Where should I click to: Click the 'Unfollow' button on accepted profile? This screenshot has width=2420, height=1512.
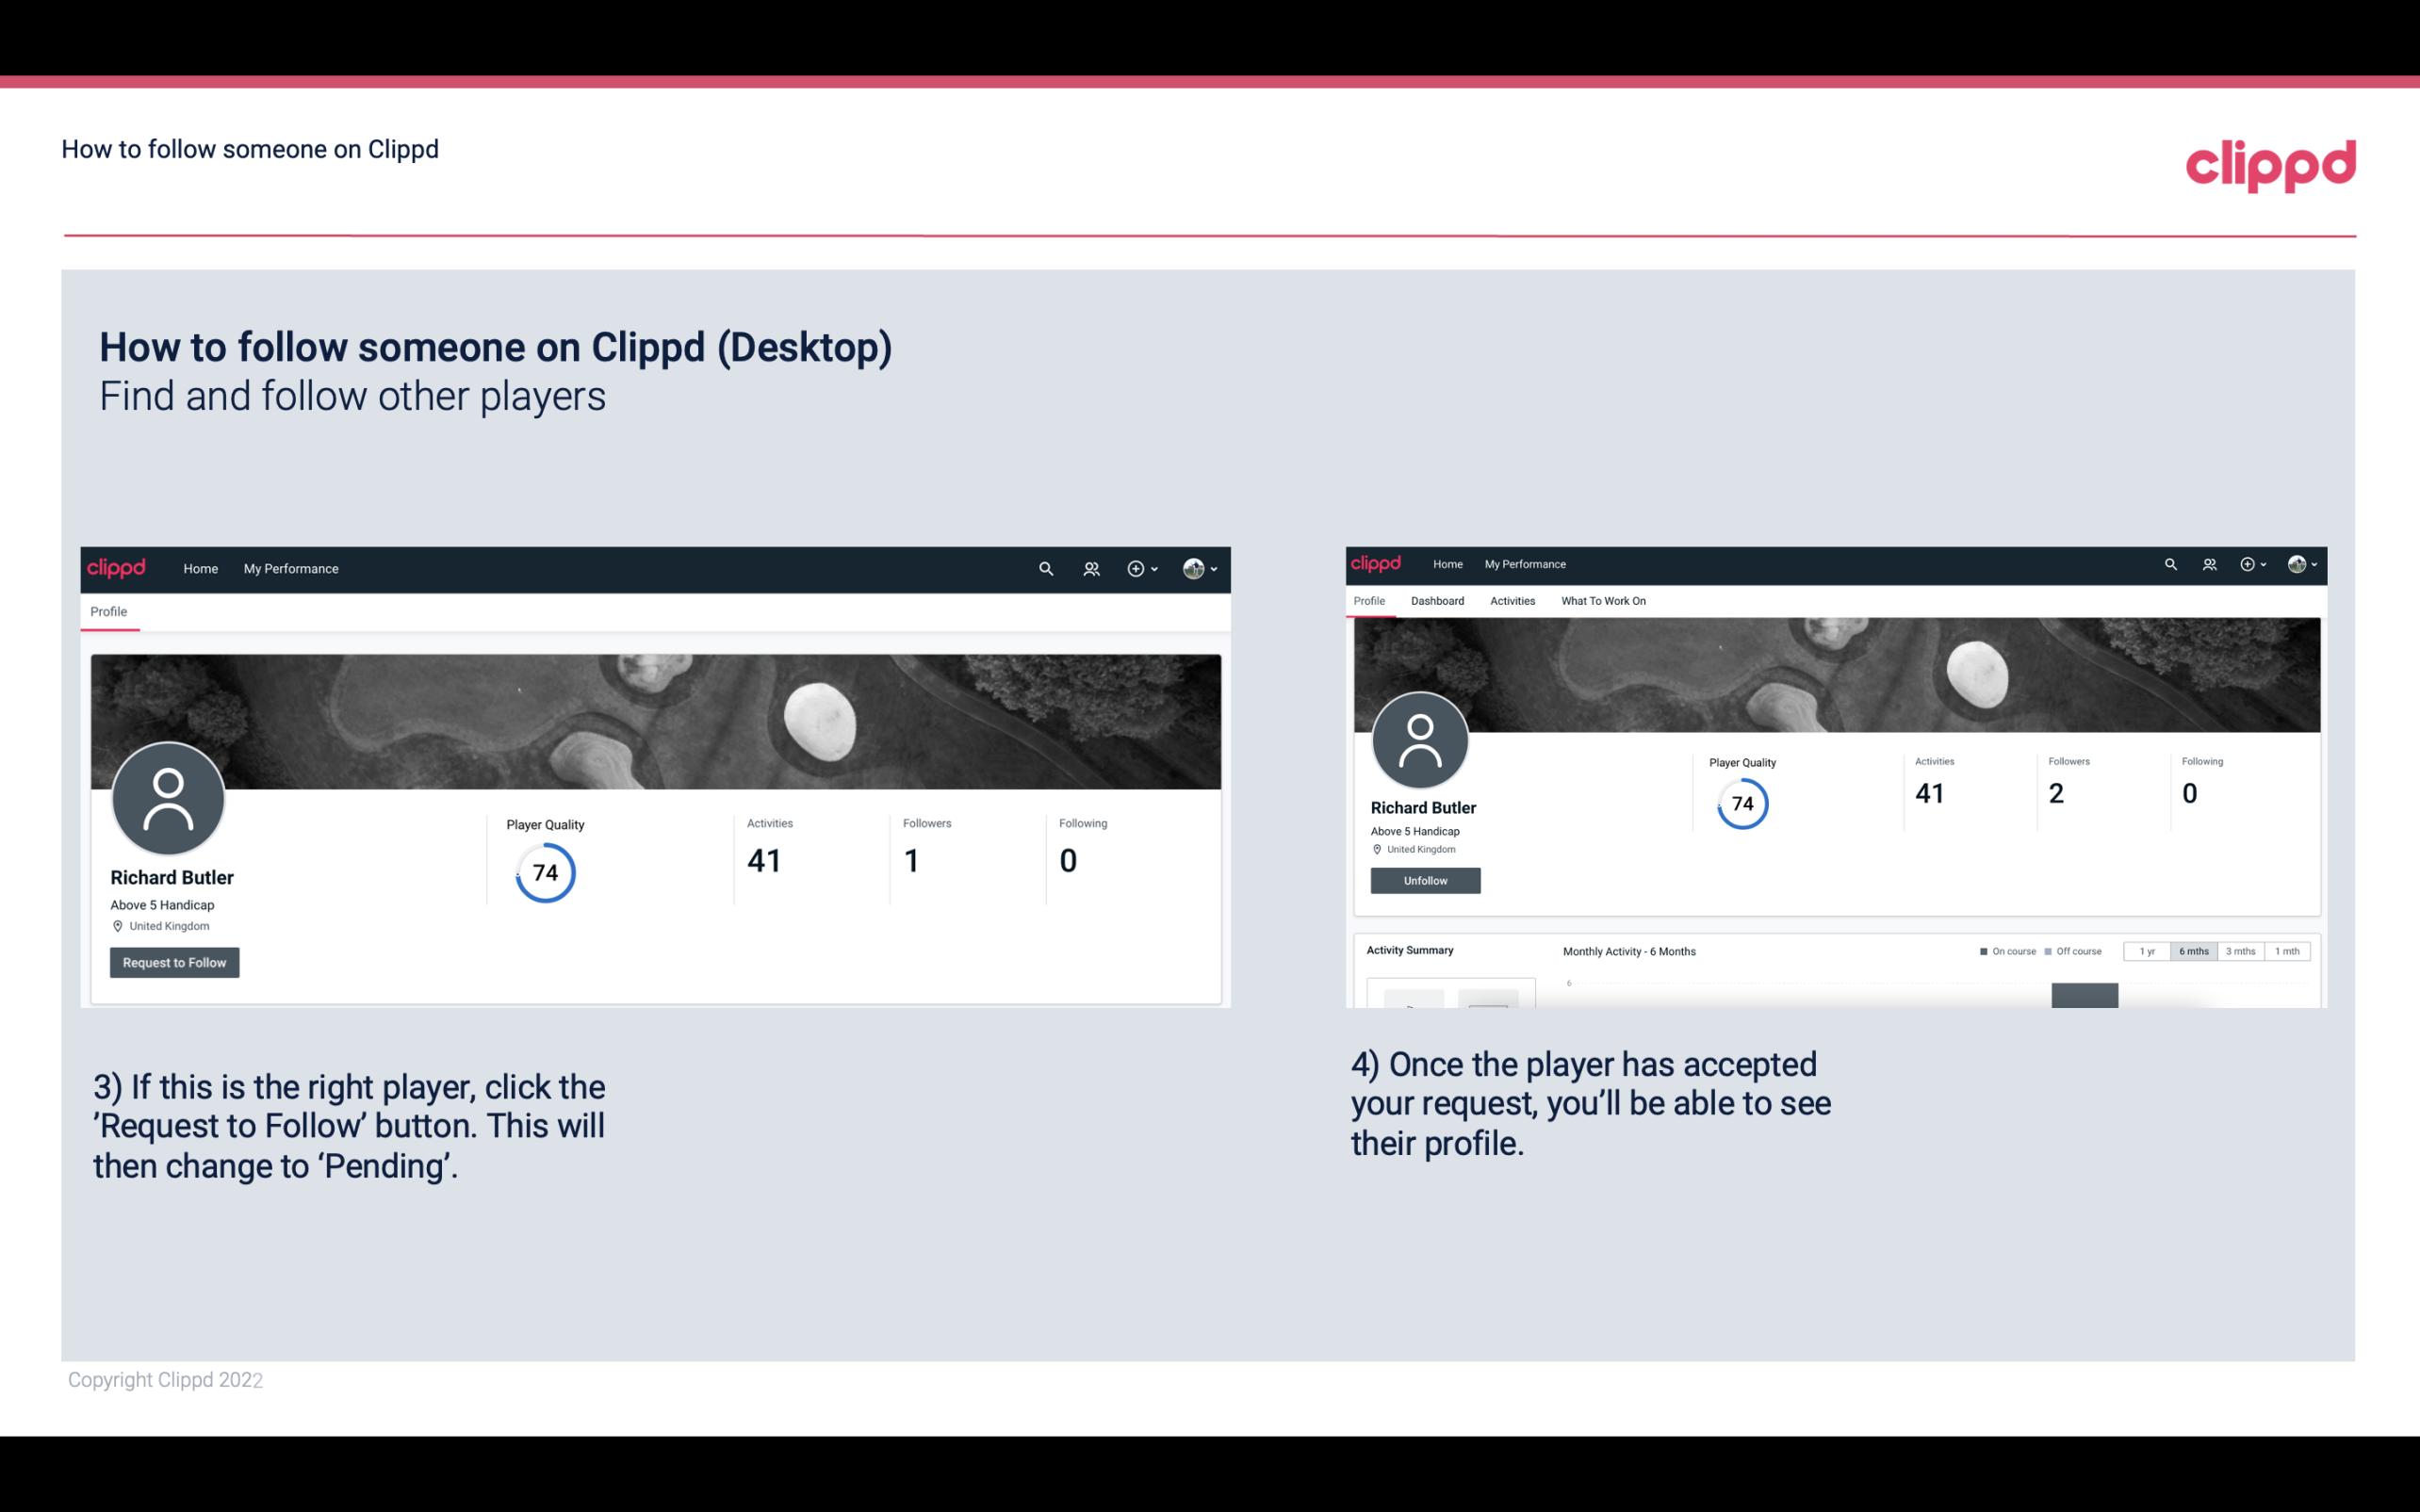tap(1423, 880)
